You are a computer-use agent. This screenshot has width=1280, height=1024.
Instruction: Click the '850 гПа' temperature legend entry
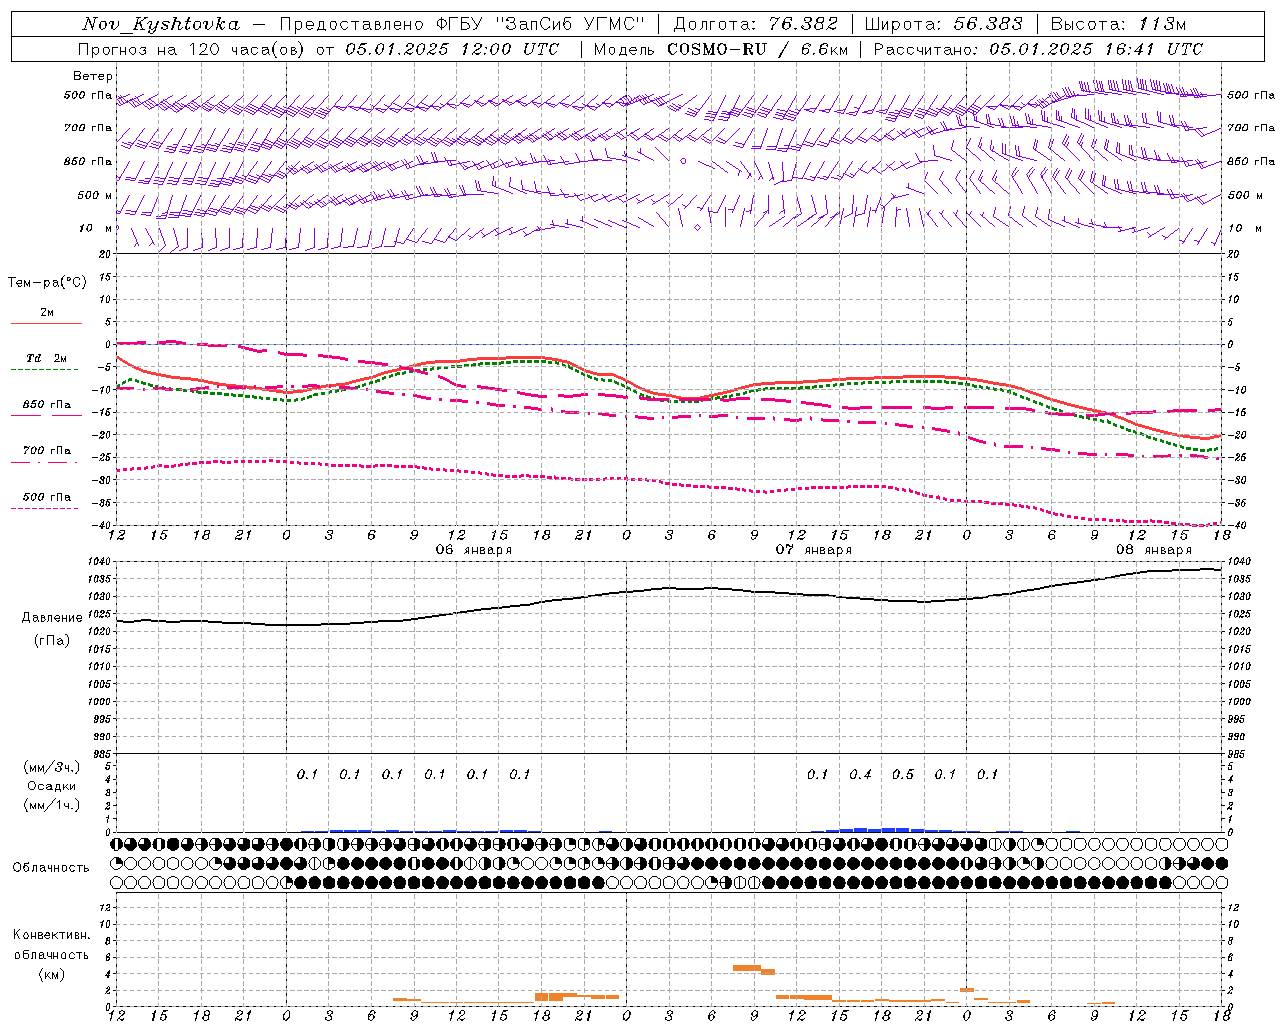pos(47,404)
